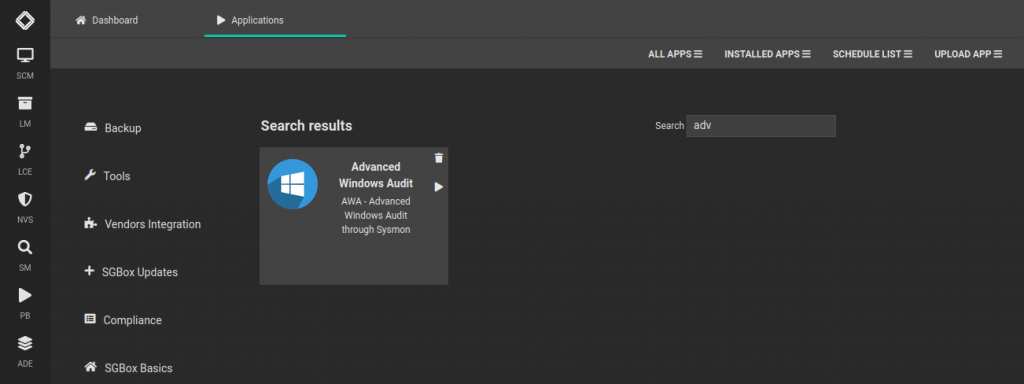Viewport: 1024px width, 384px height.
Task: Open the LM archive box icon
Action: point(25,103)
